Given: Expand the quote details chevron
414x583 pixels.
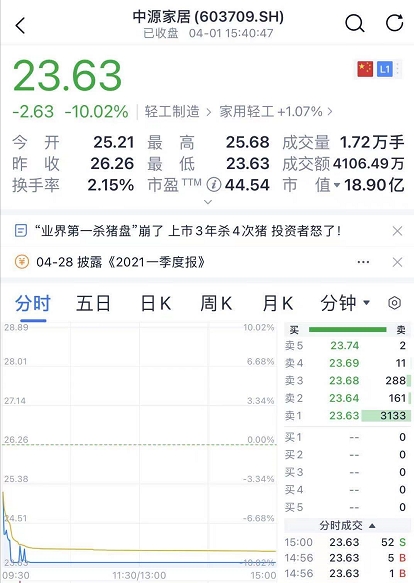Looking at the screenshot, I should (x=208, y=202).
